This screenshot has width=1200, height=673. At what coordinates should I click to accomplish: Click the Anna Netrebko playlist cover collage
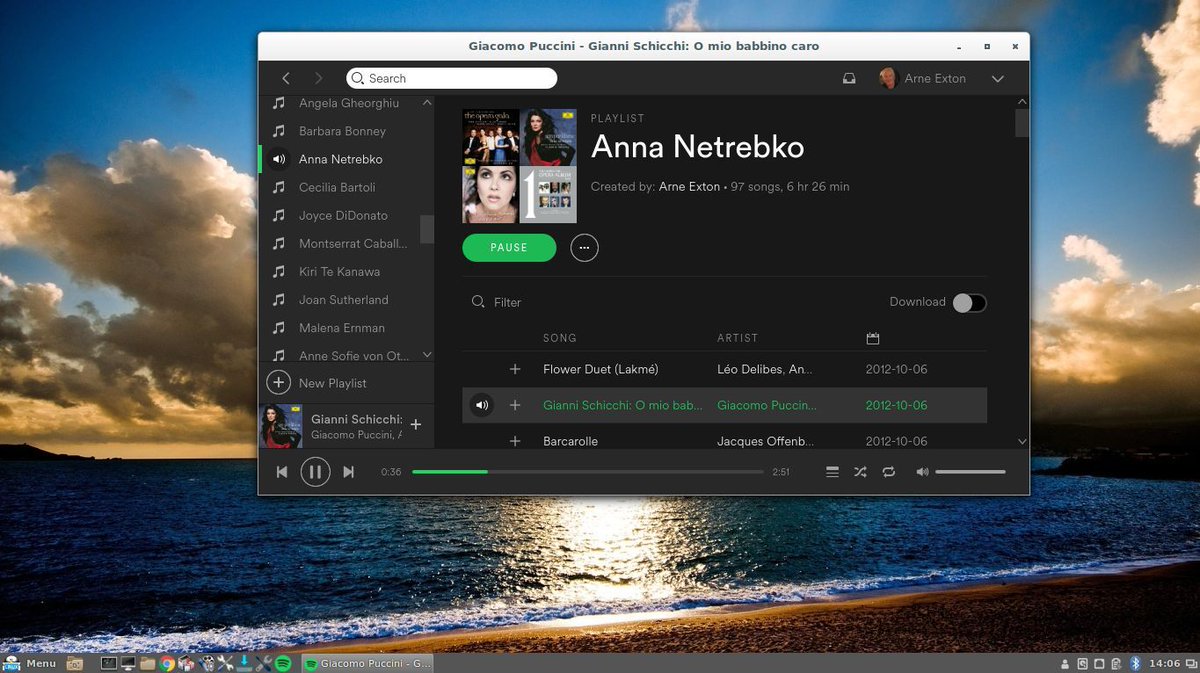[x=519, y=166]
